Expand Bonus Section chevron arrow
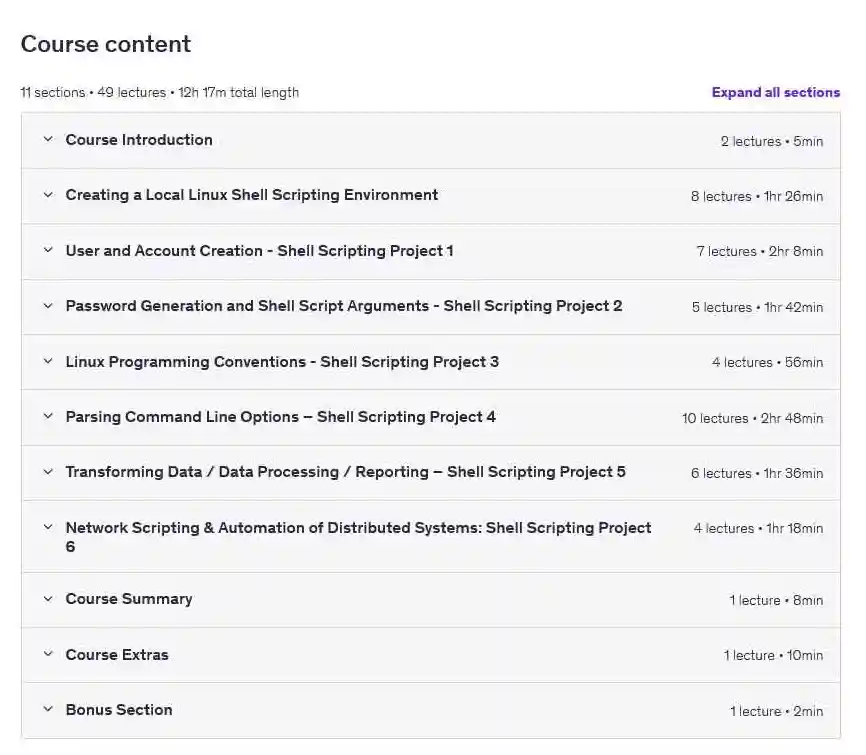The height and width of the screenshot is (755, 866). click(47, 710)
